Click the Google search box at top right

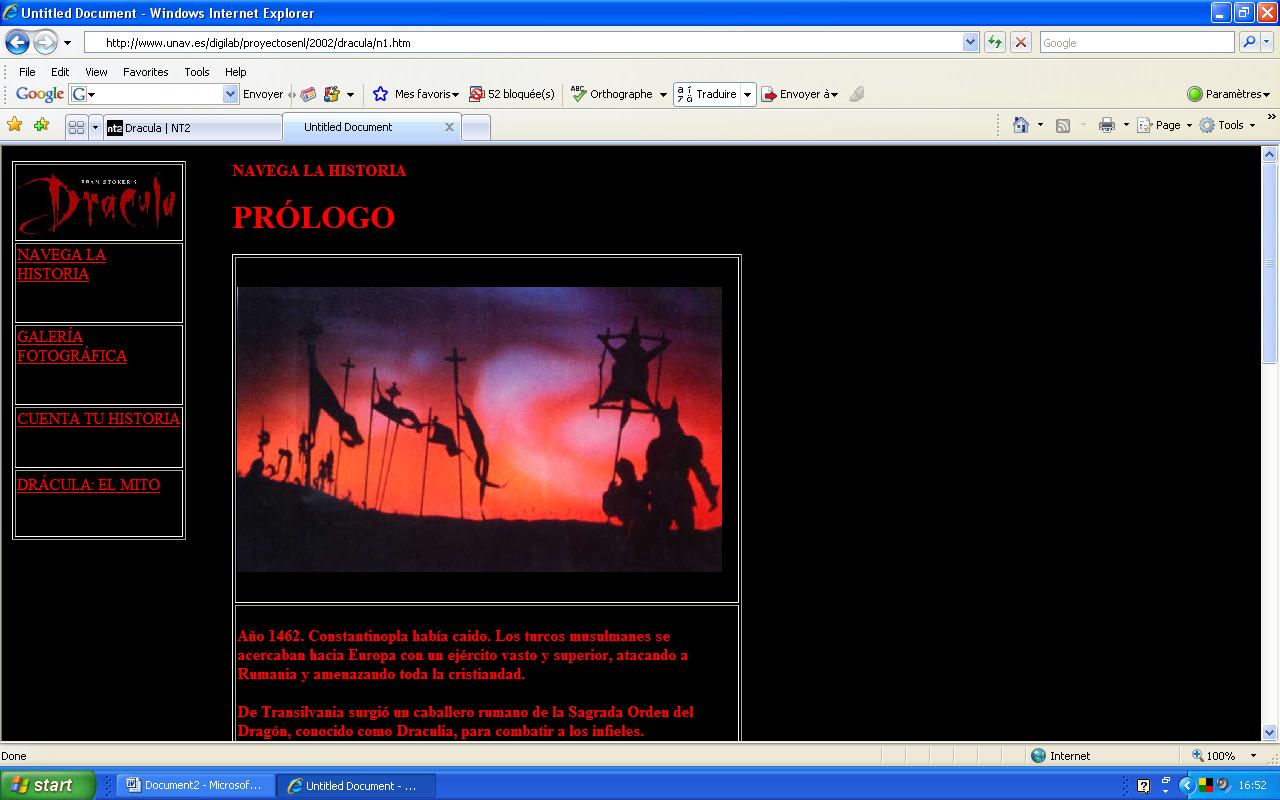click(x=1136, y=43)
